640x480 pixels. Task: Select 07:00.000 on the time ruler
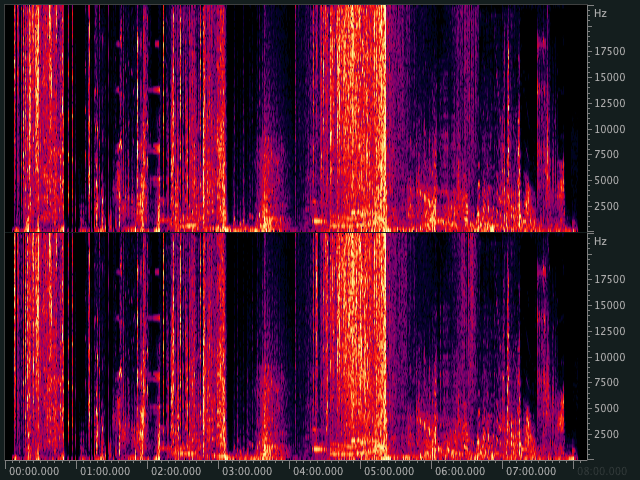coord(531,471)
